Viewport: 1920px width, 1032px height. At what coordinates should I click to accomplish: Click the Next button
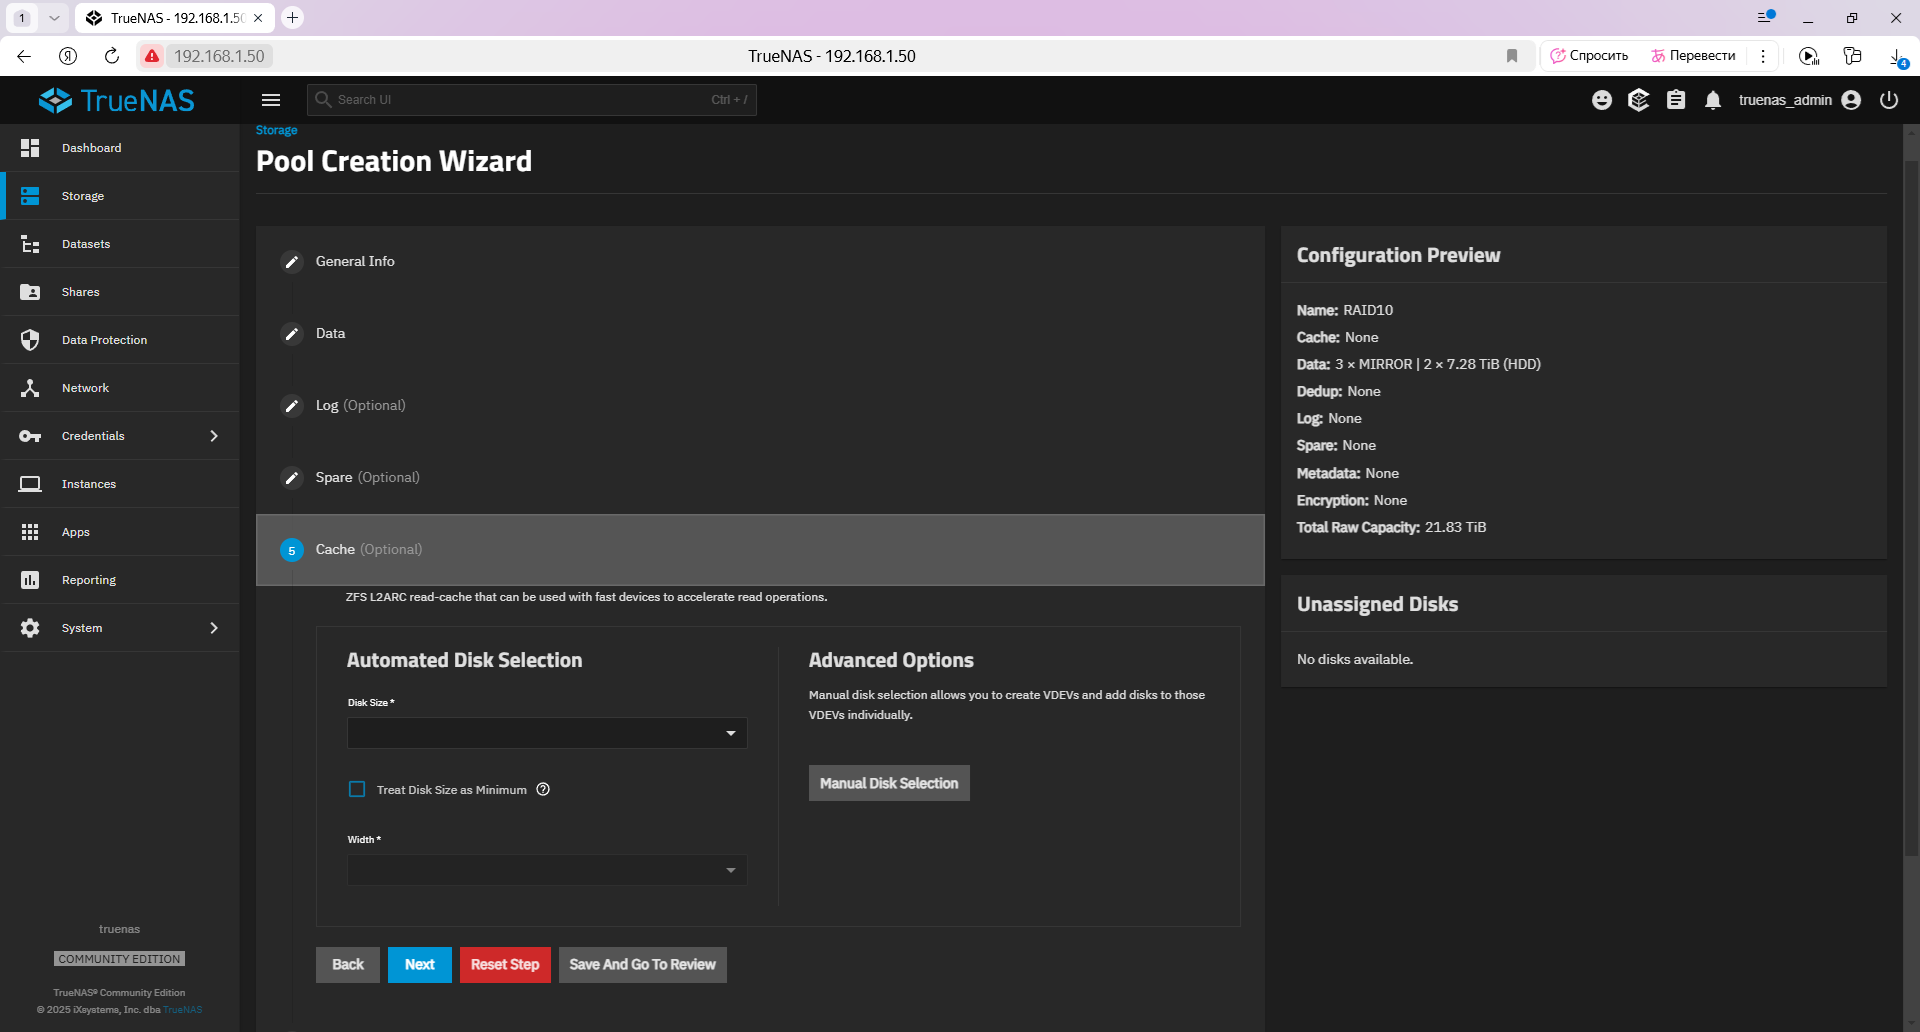tap(420, 965)
